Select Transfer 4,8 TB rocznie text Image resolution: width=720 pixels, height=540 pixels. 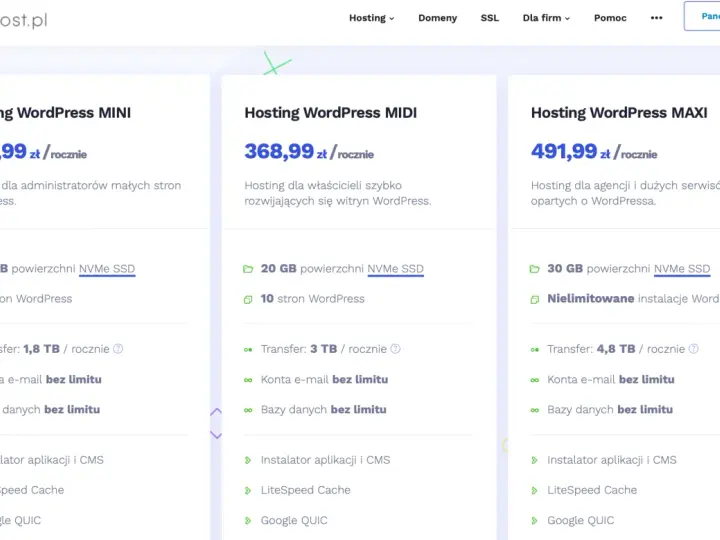[616, 349]
